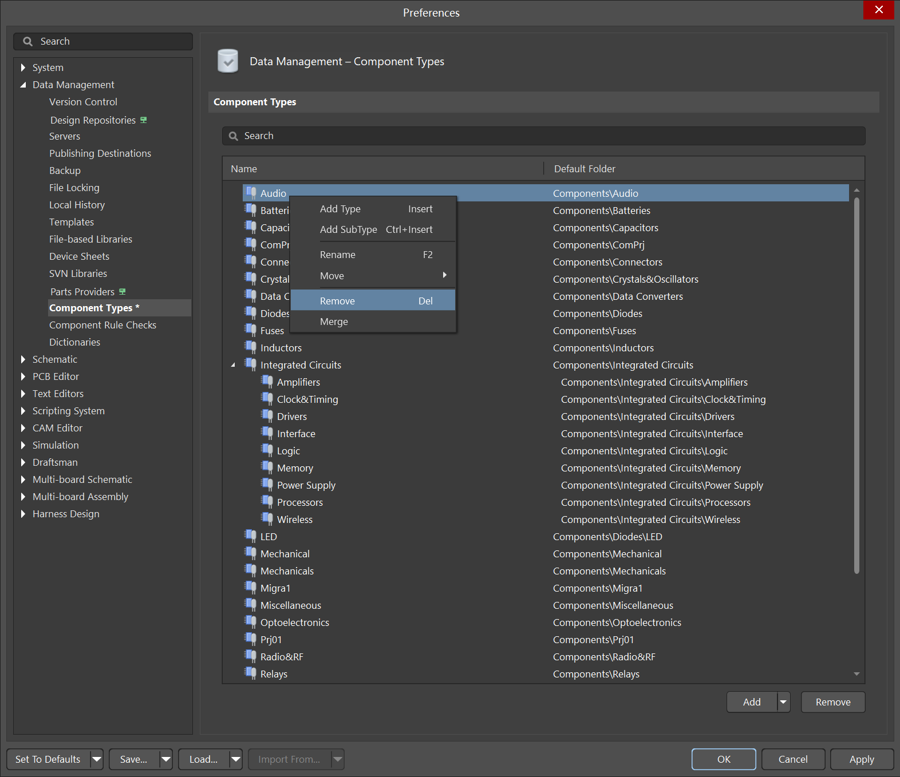This screenshot has height=777, width=900.
Task: Focus the Component Types search field
Action: click(x=544, y=136)
